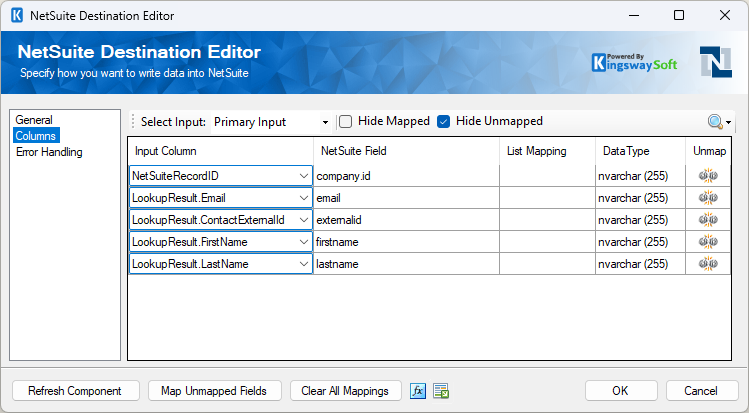
Task: Click the Refresh Component button
Action: (x=75, y=391)
